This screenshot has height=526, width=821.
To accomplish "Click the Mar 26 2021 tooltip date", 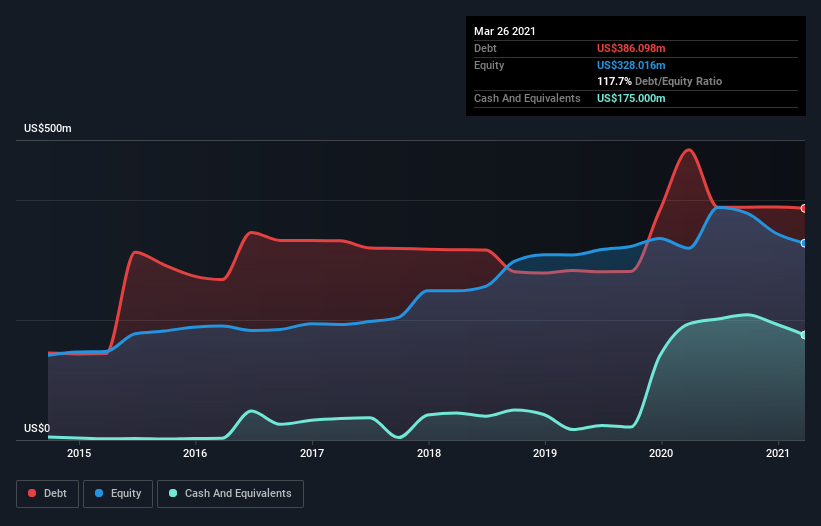I will pyautogui.click(x=505, y=31).
